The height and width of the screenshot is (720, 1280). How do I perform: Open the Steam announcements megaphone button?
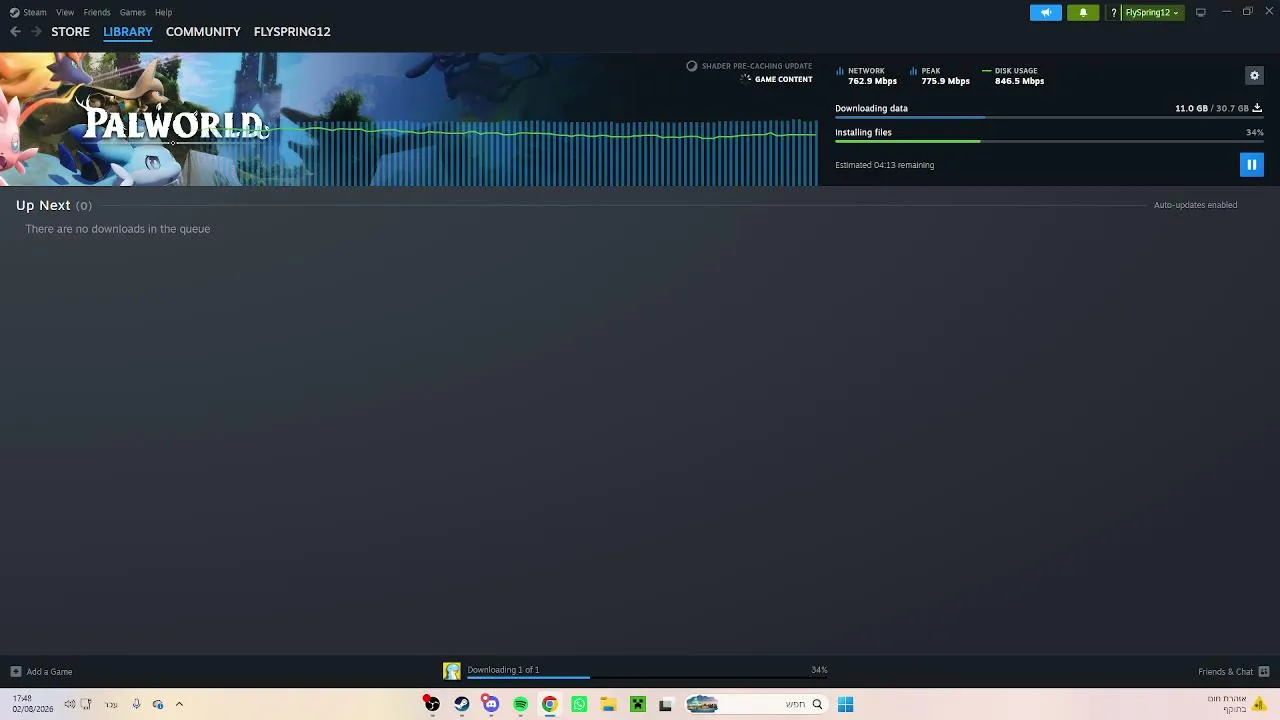coord(1046,12)
